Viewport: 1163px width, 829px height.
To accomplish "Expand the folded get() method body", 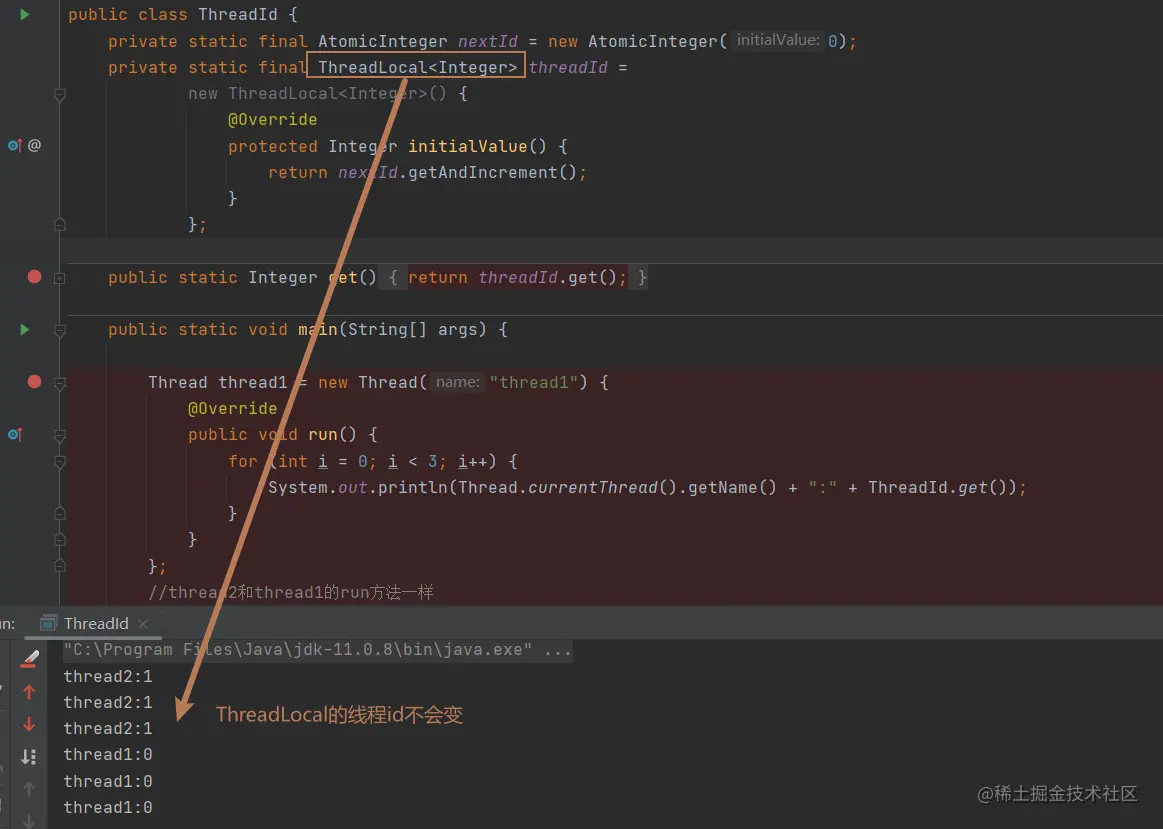I will pyautogui.click(x=60, y=278).
